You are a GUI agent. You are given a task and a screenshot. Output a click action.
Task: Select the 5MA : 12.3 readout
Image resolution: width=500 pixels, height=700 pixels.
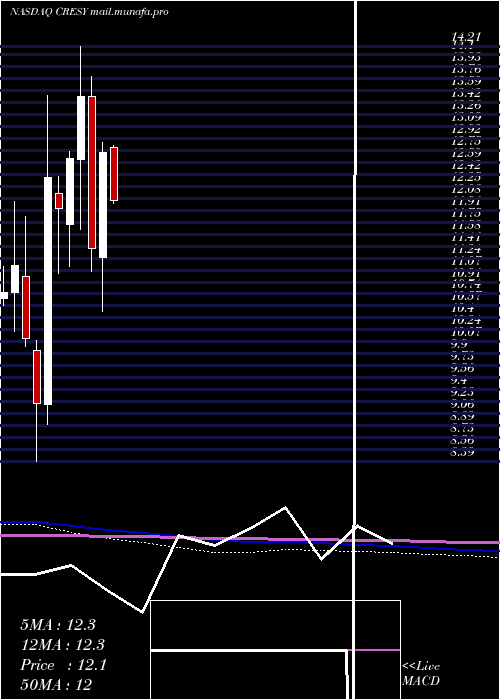pos(58,625)
